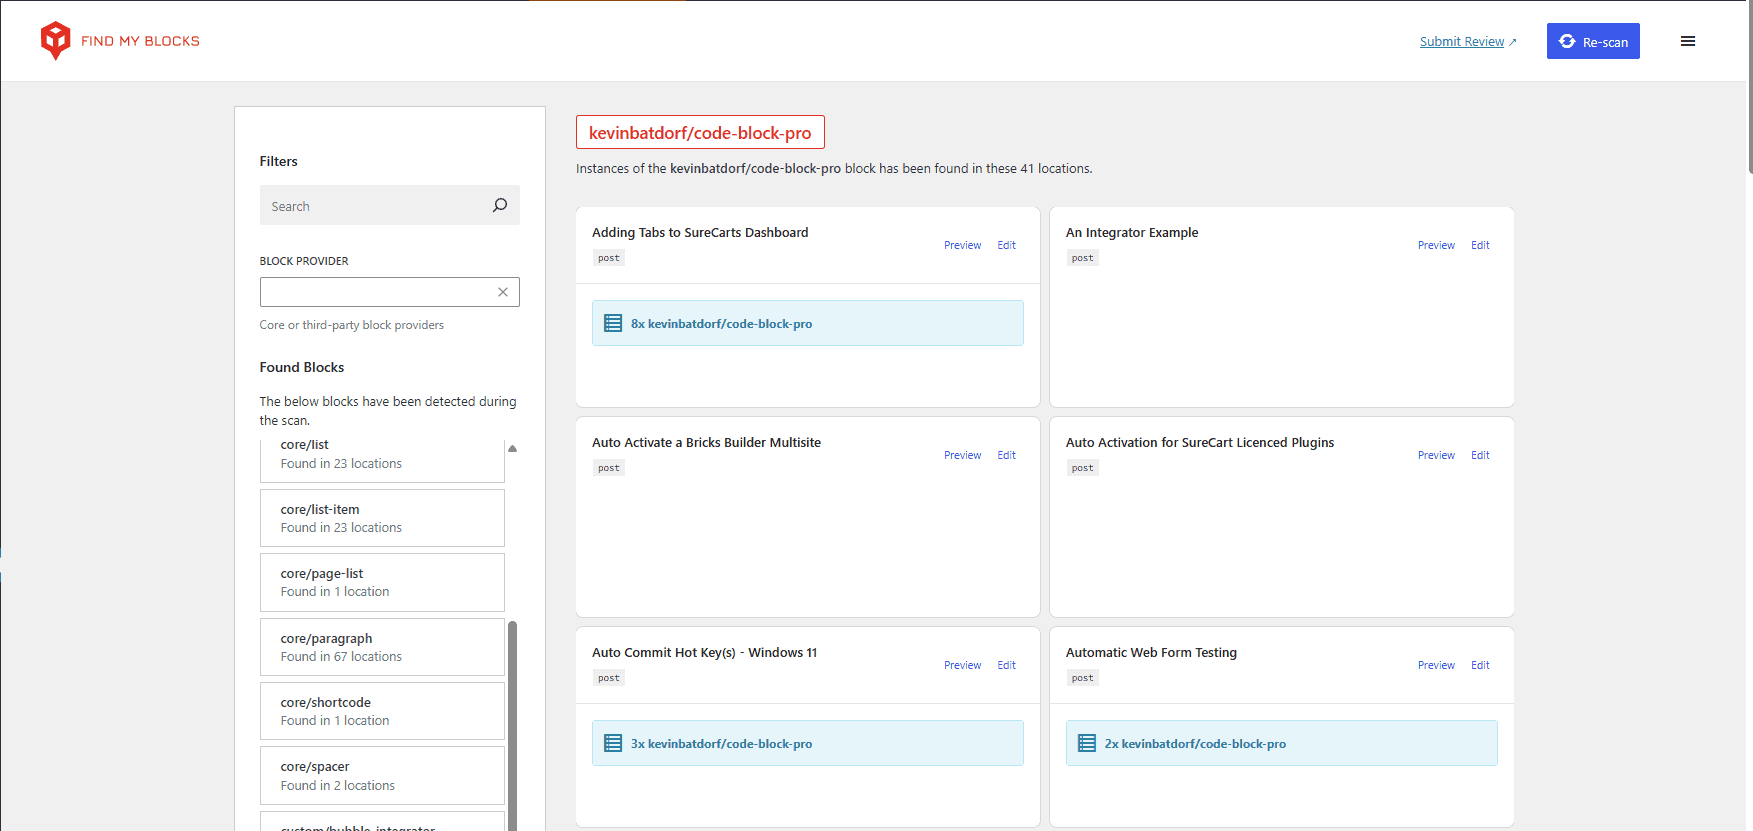The height and width of the screenshot is (831, 1753).
Task: Click the Automatic Web Form Testing title
Action: (1151, 652)
